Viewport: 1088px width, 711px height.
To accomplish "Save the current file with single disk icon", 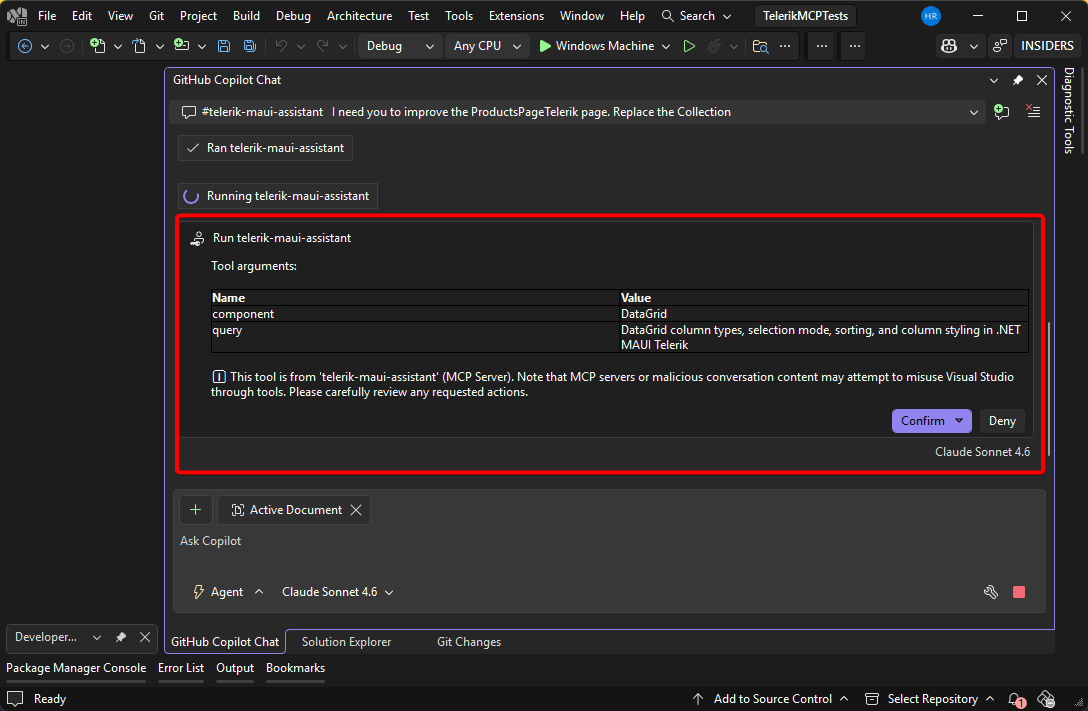I will pos(223,46).
